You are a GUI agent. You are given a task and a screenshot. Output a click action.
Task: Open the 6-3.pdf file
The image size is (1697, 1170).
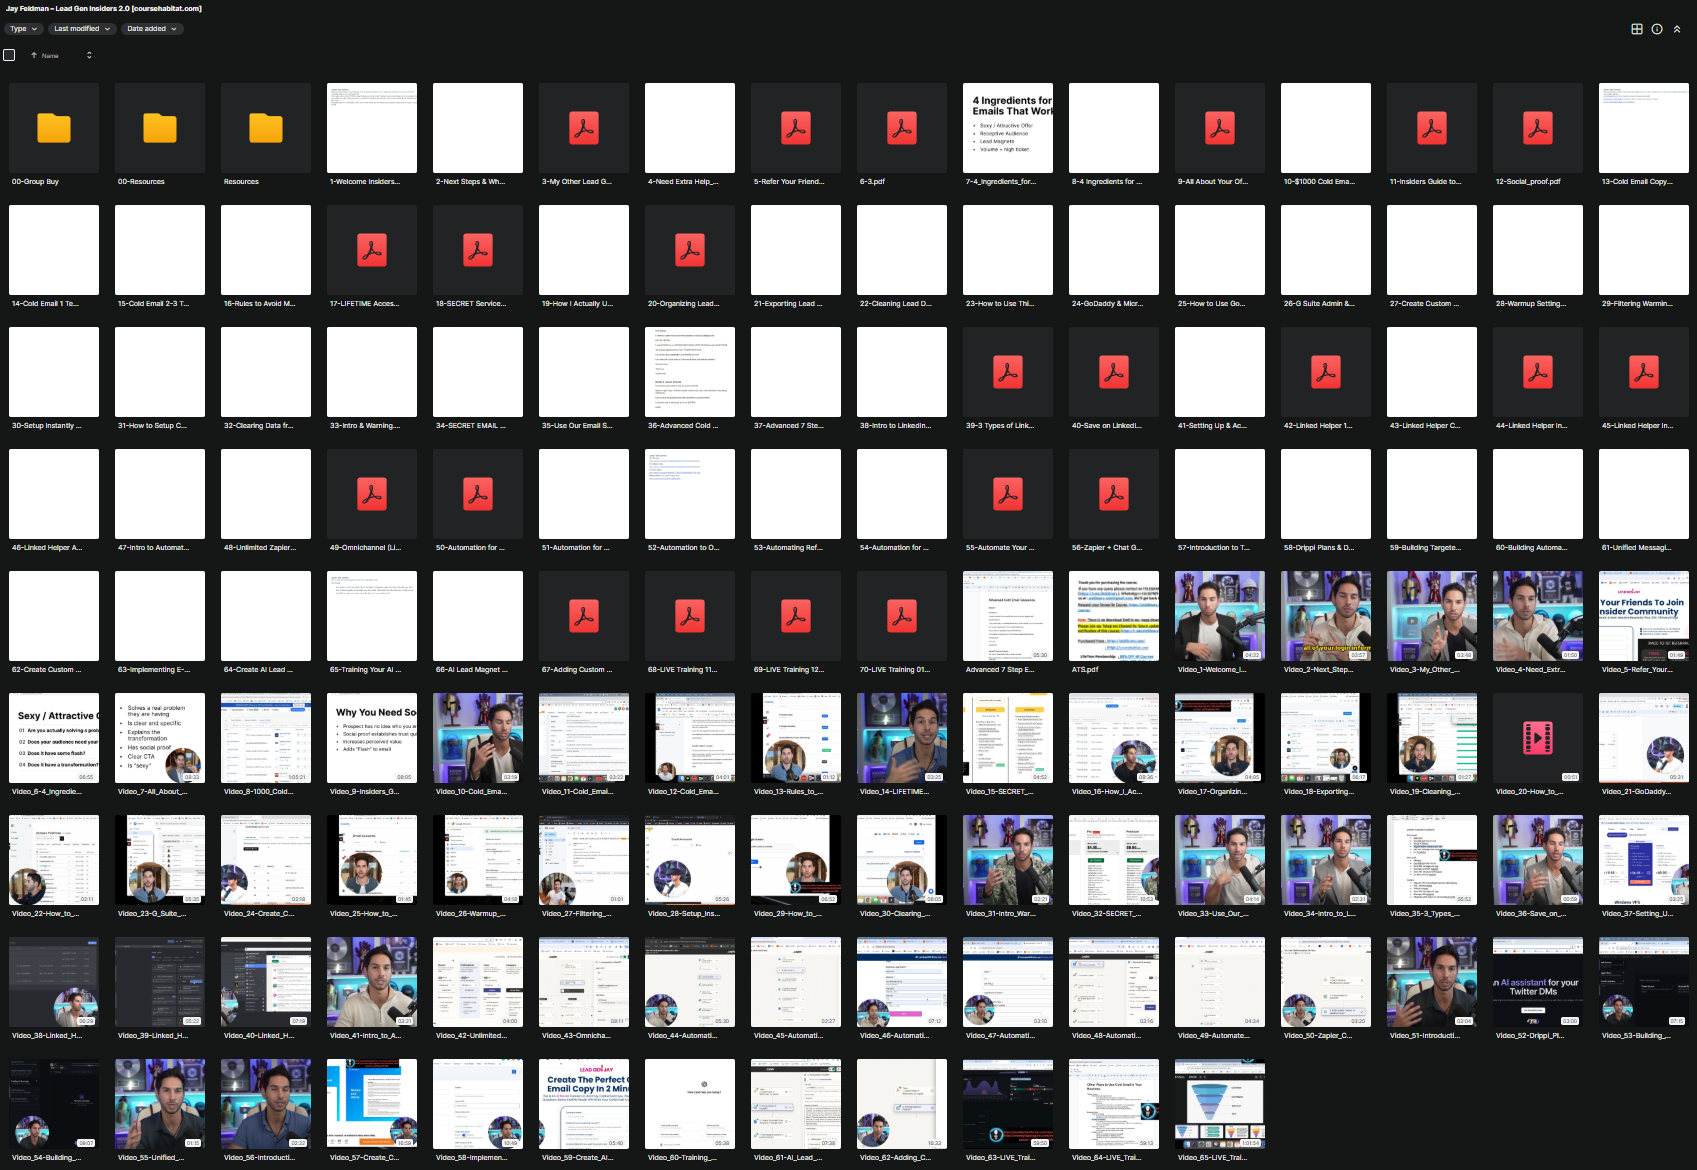(x=902, y=128)
